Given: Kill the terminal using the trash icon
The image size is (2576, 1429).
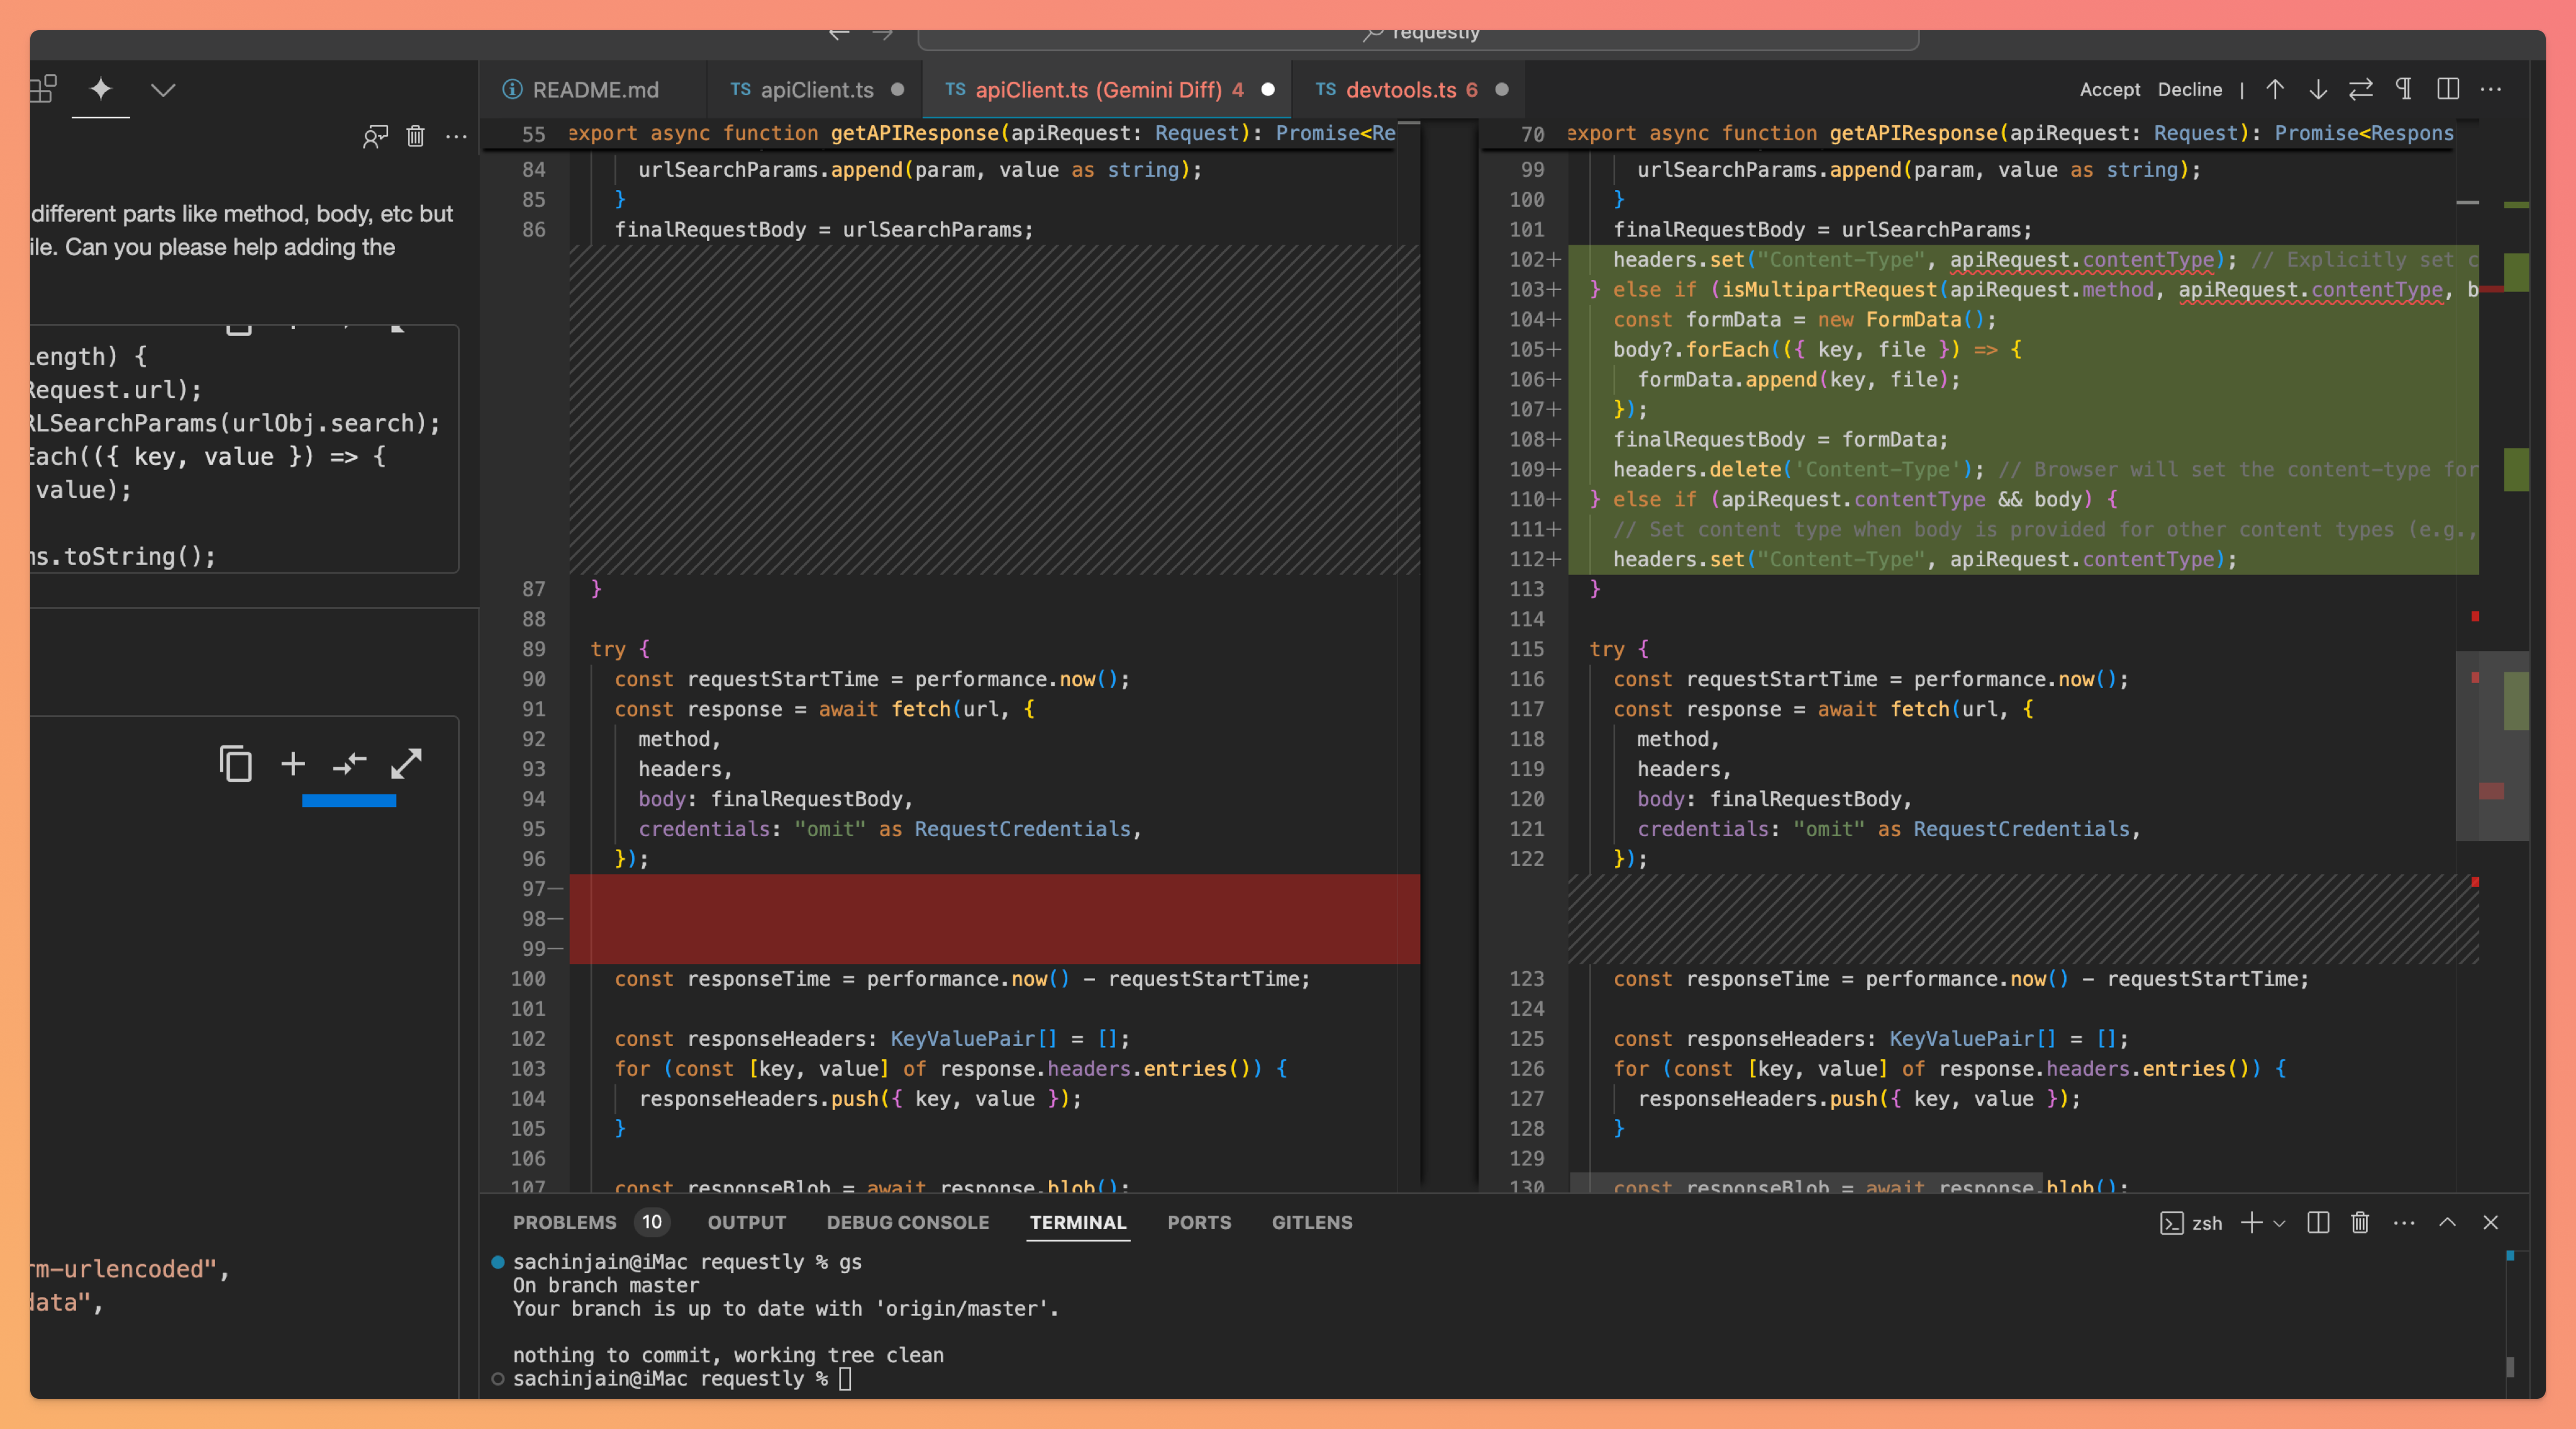Looking at the screenshot, I should tap(2359, 1222).
